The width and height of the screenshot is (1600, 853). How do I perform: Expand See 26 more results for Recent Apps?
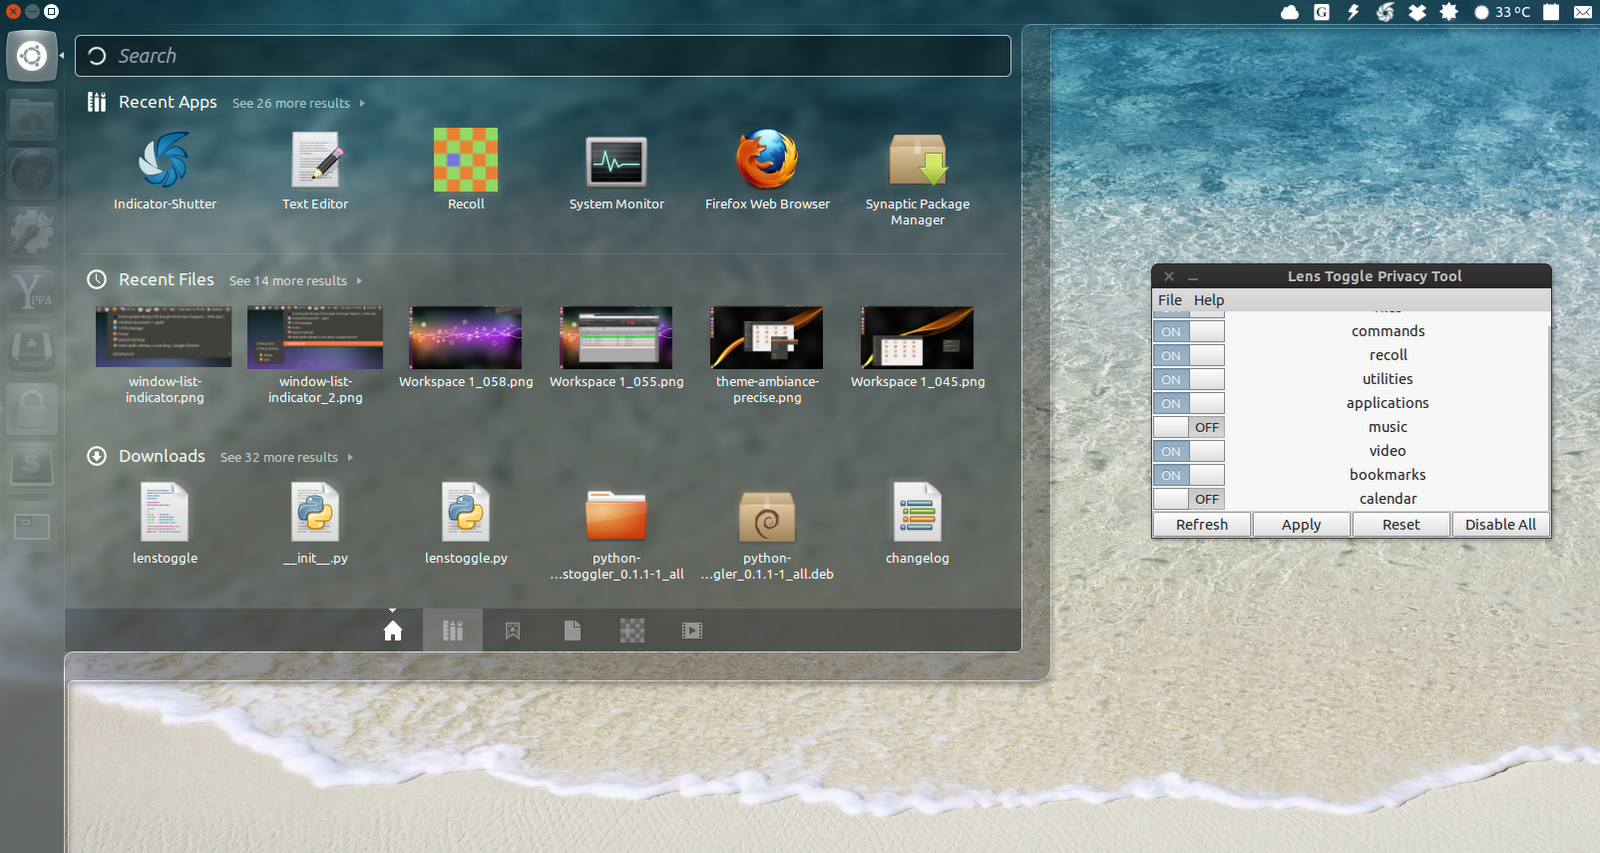tap(298, 103)
